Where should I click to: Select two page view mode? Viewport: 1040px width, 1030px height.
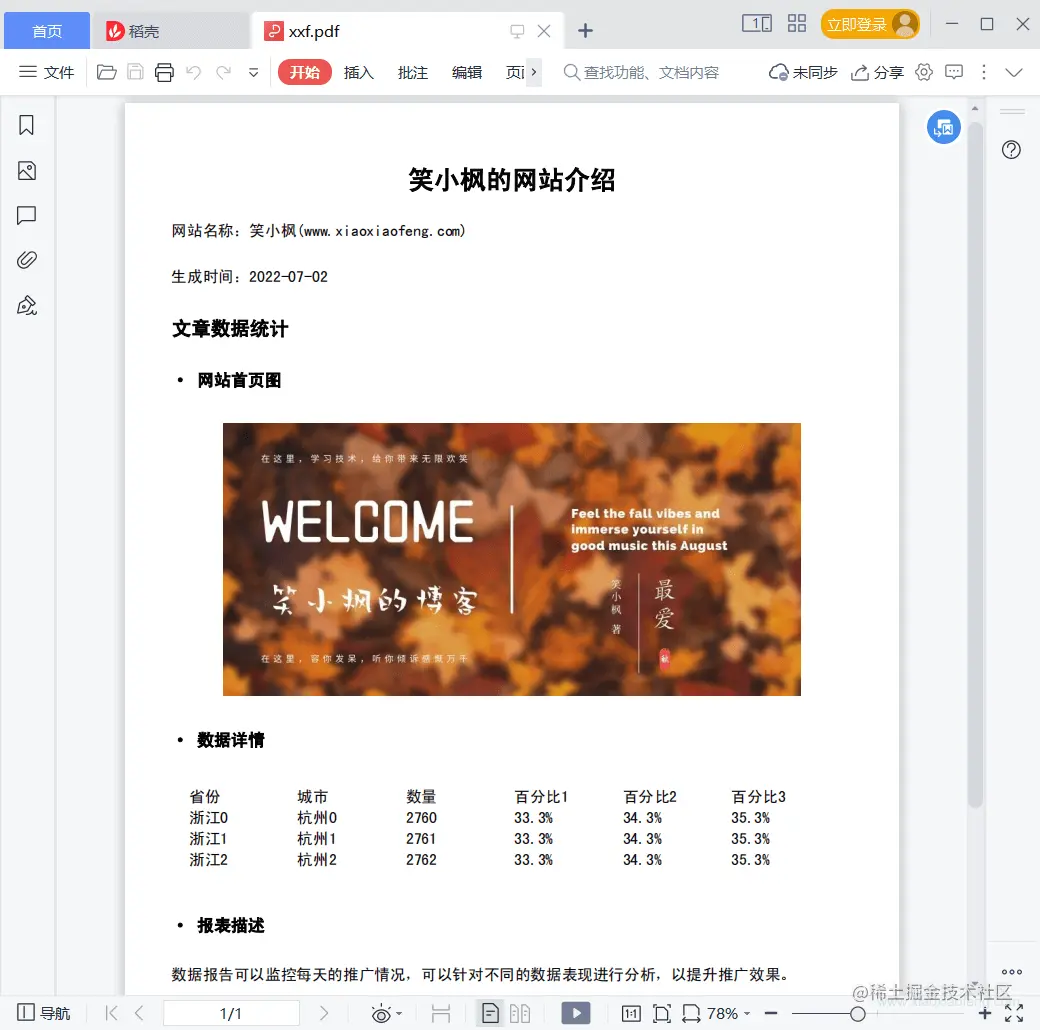(520, 1013)
